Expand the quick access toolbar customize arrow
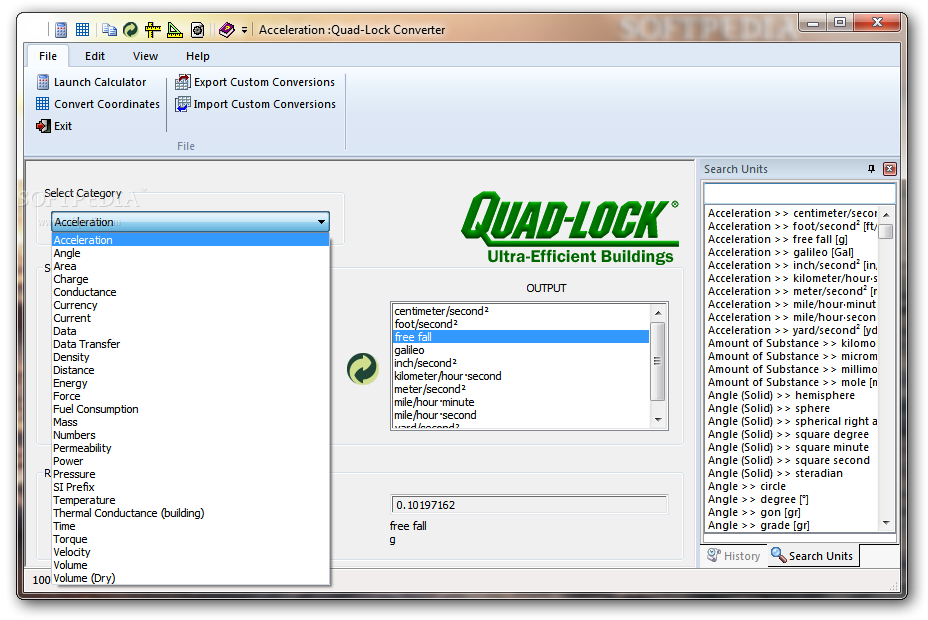The image size is (928, 620). pyautogui.click(x=244, y=30)
